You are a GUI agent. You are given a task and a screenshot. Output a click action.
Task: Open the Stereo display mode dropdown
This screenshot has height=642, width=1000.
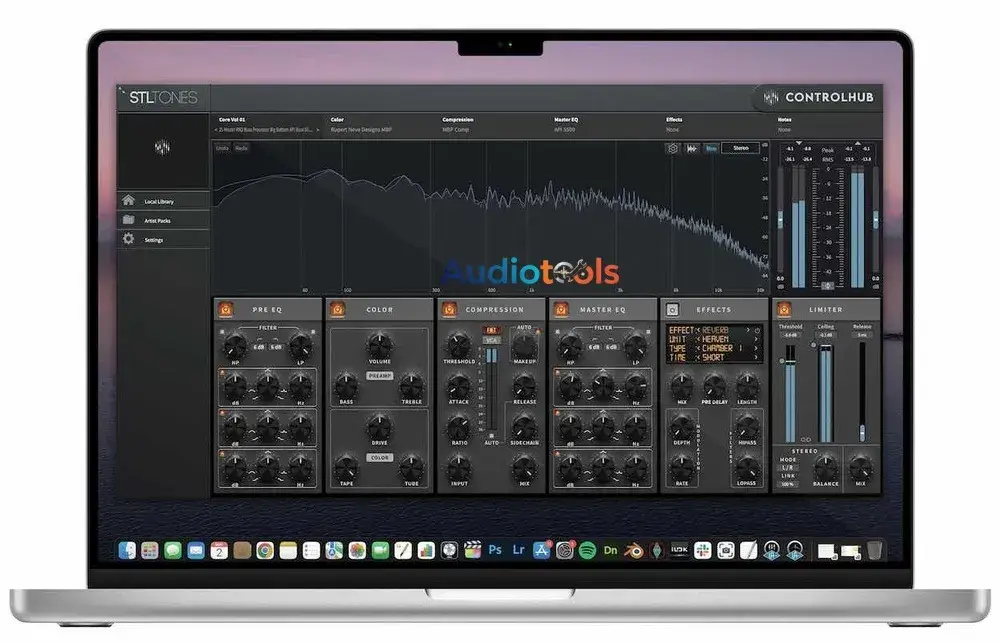[741, 148]
